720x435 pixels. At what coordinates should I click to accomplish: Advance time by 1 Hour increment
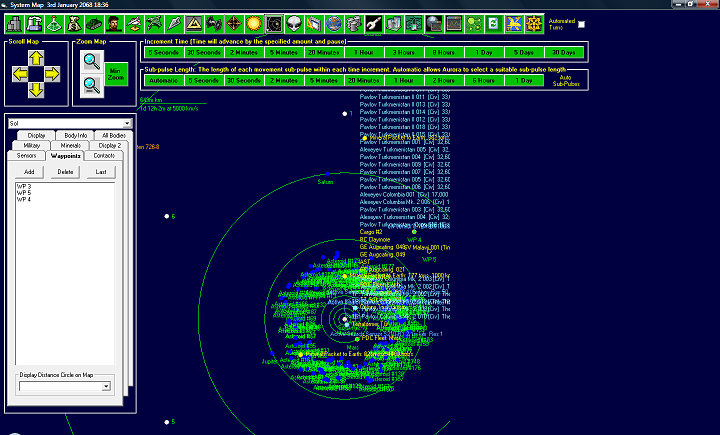tap(364, 52)
